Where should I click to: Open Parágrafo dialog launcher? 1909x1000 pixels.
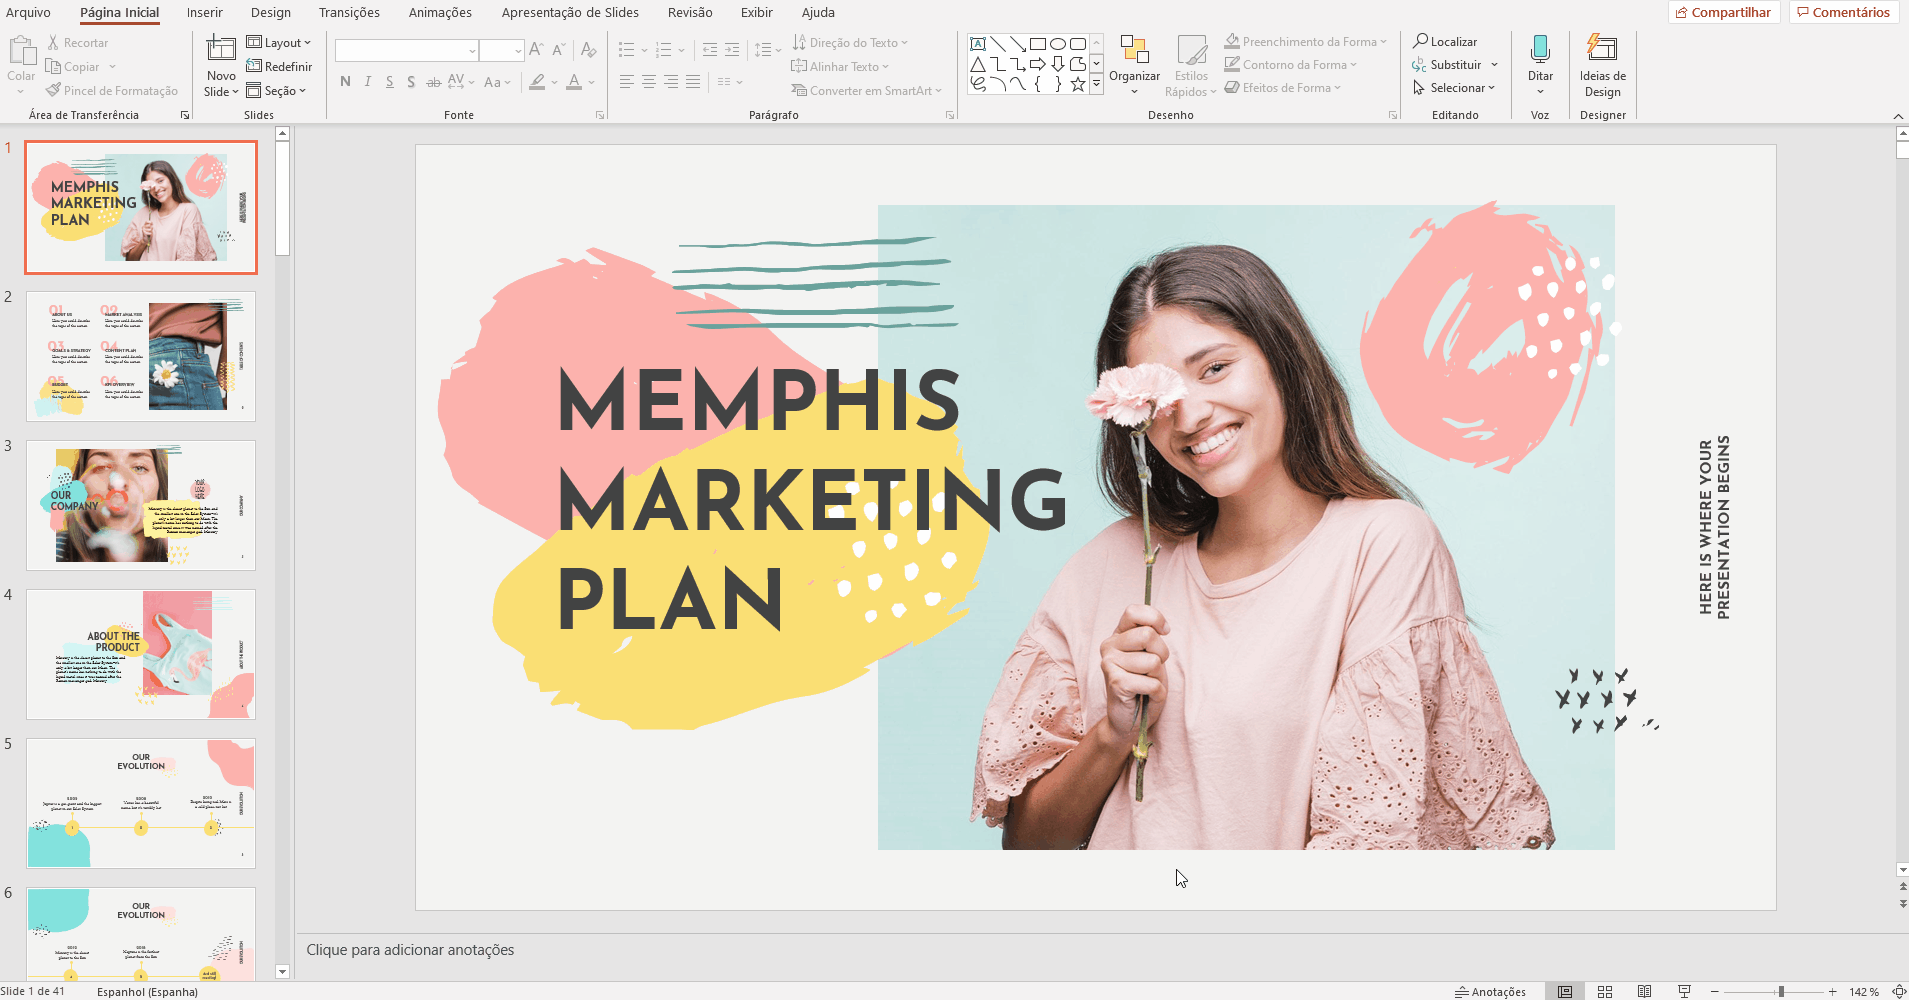click(x=950, y=115)
